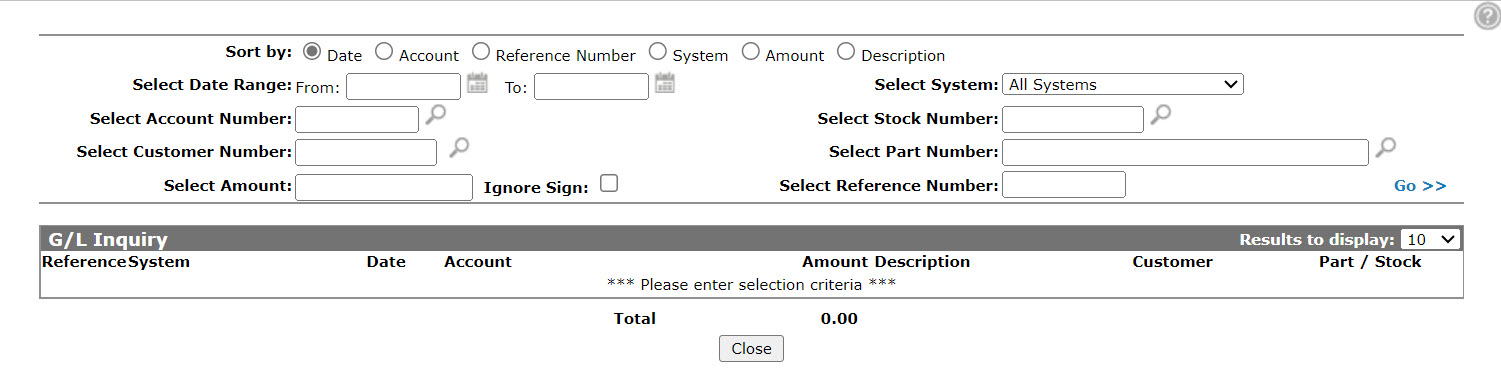Choose the Amount sort radio button

[x=750, y=52]
